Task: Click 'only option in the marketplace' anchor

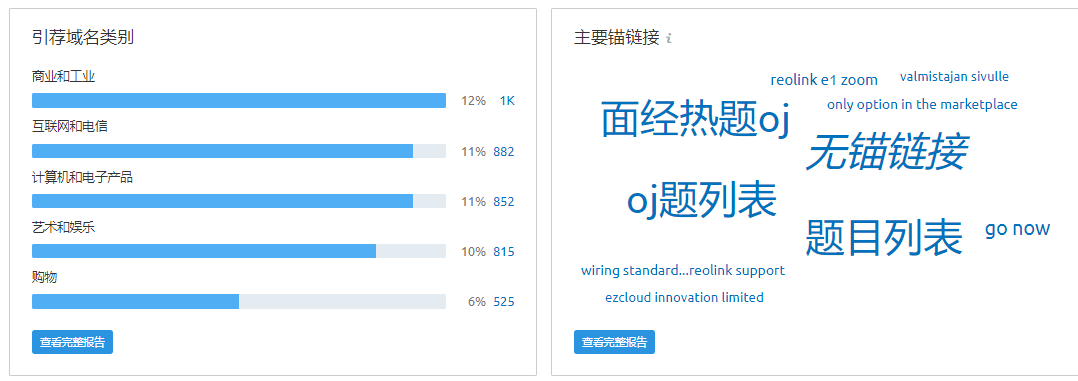Action: click(x=922, y=105)
